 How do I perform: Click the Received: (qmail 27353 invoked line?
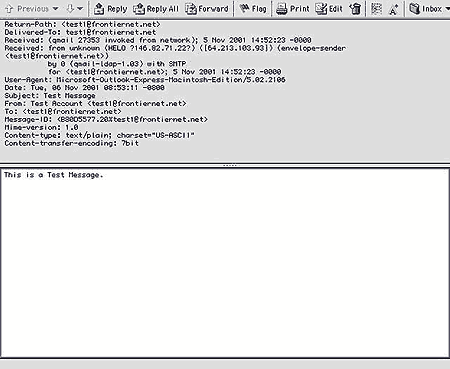[158, 40]
